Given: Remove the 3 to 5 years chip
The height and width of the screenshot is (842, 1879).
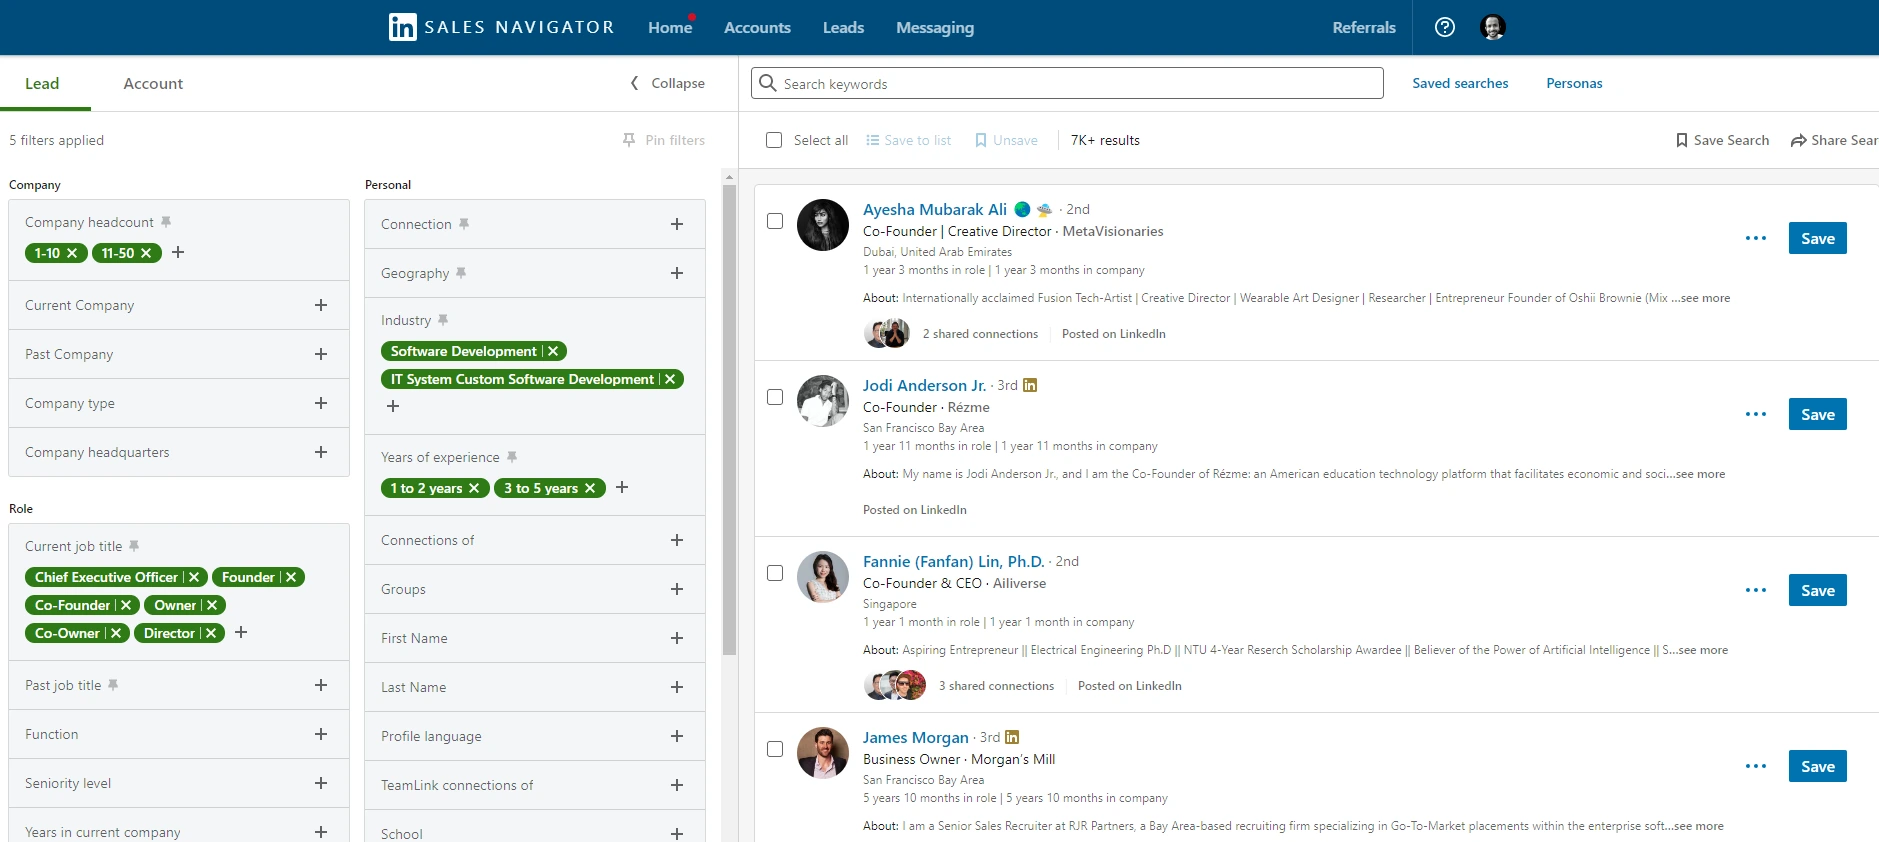Looking at the screenshot, I should point(590,488).
